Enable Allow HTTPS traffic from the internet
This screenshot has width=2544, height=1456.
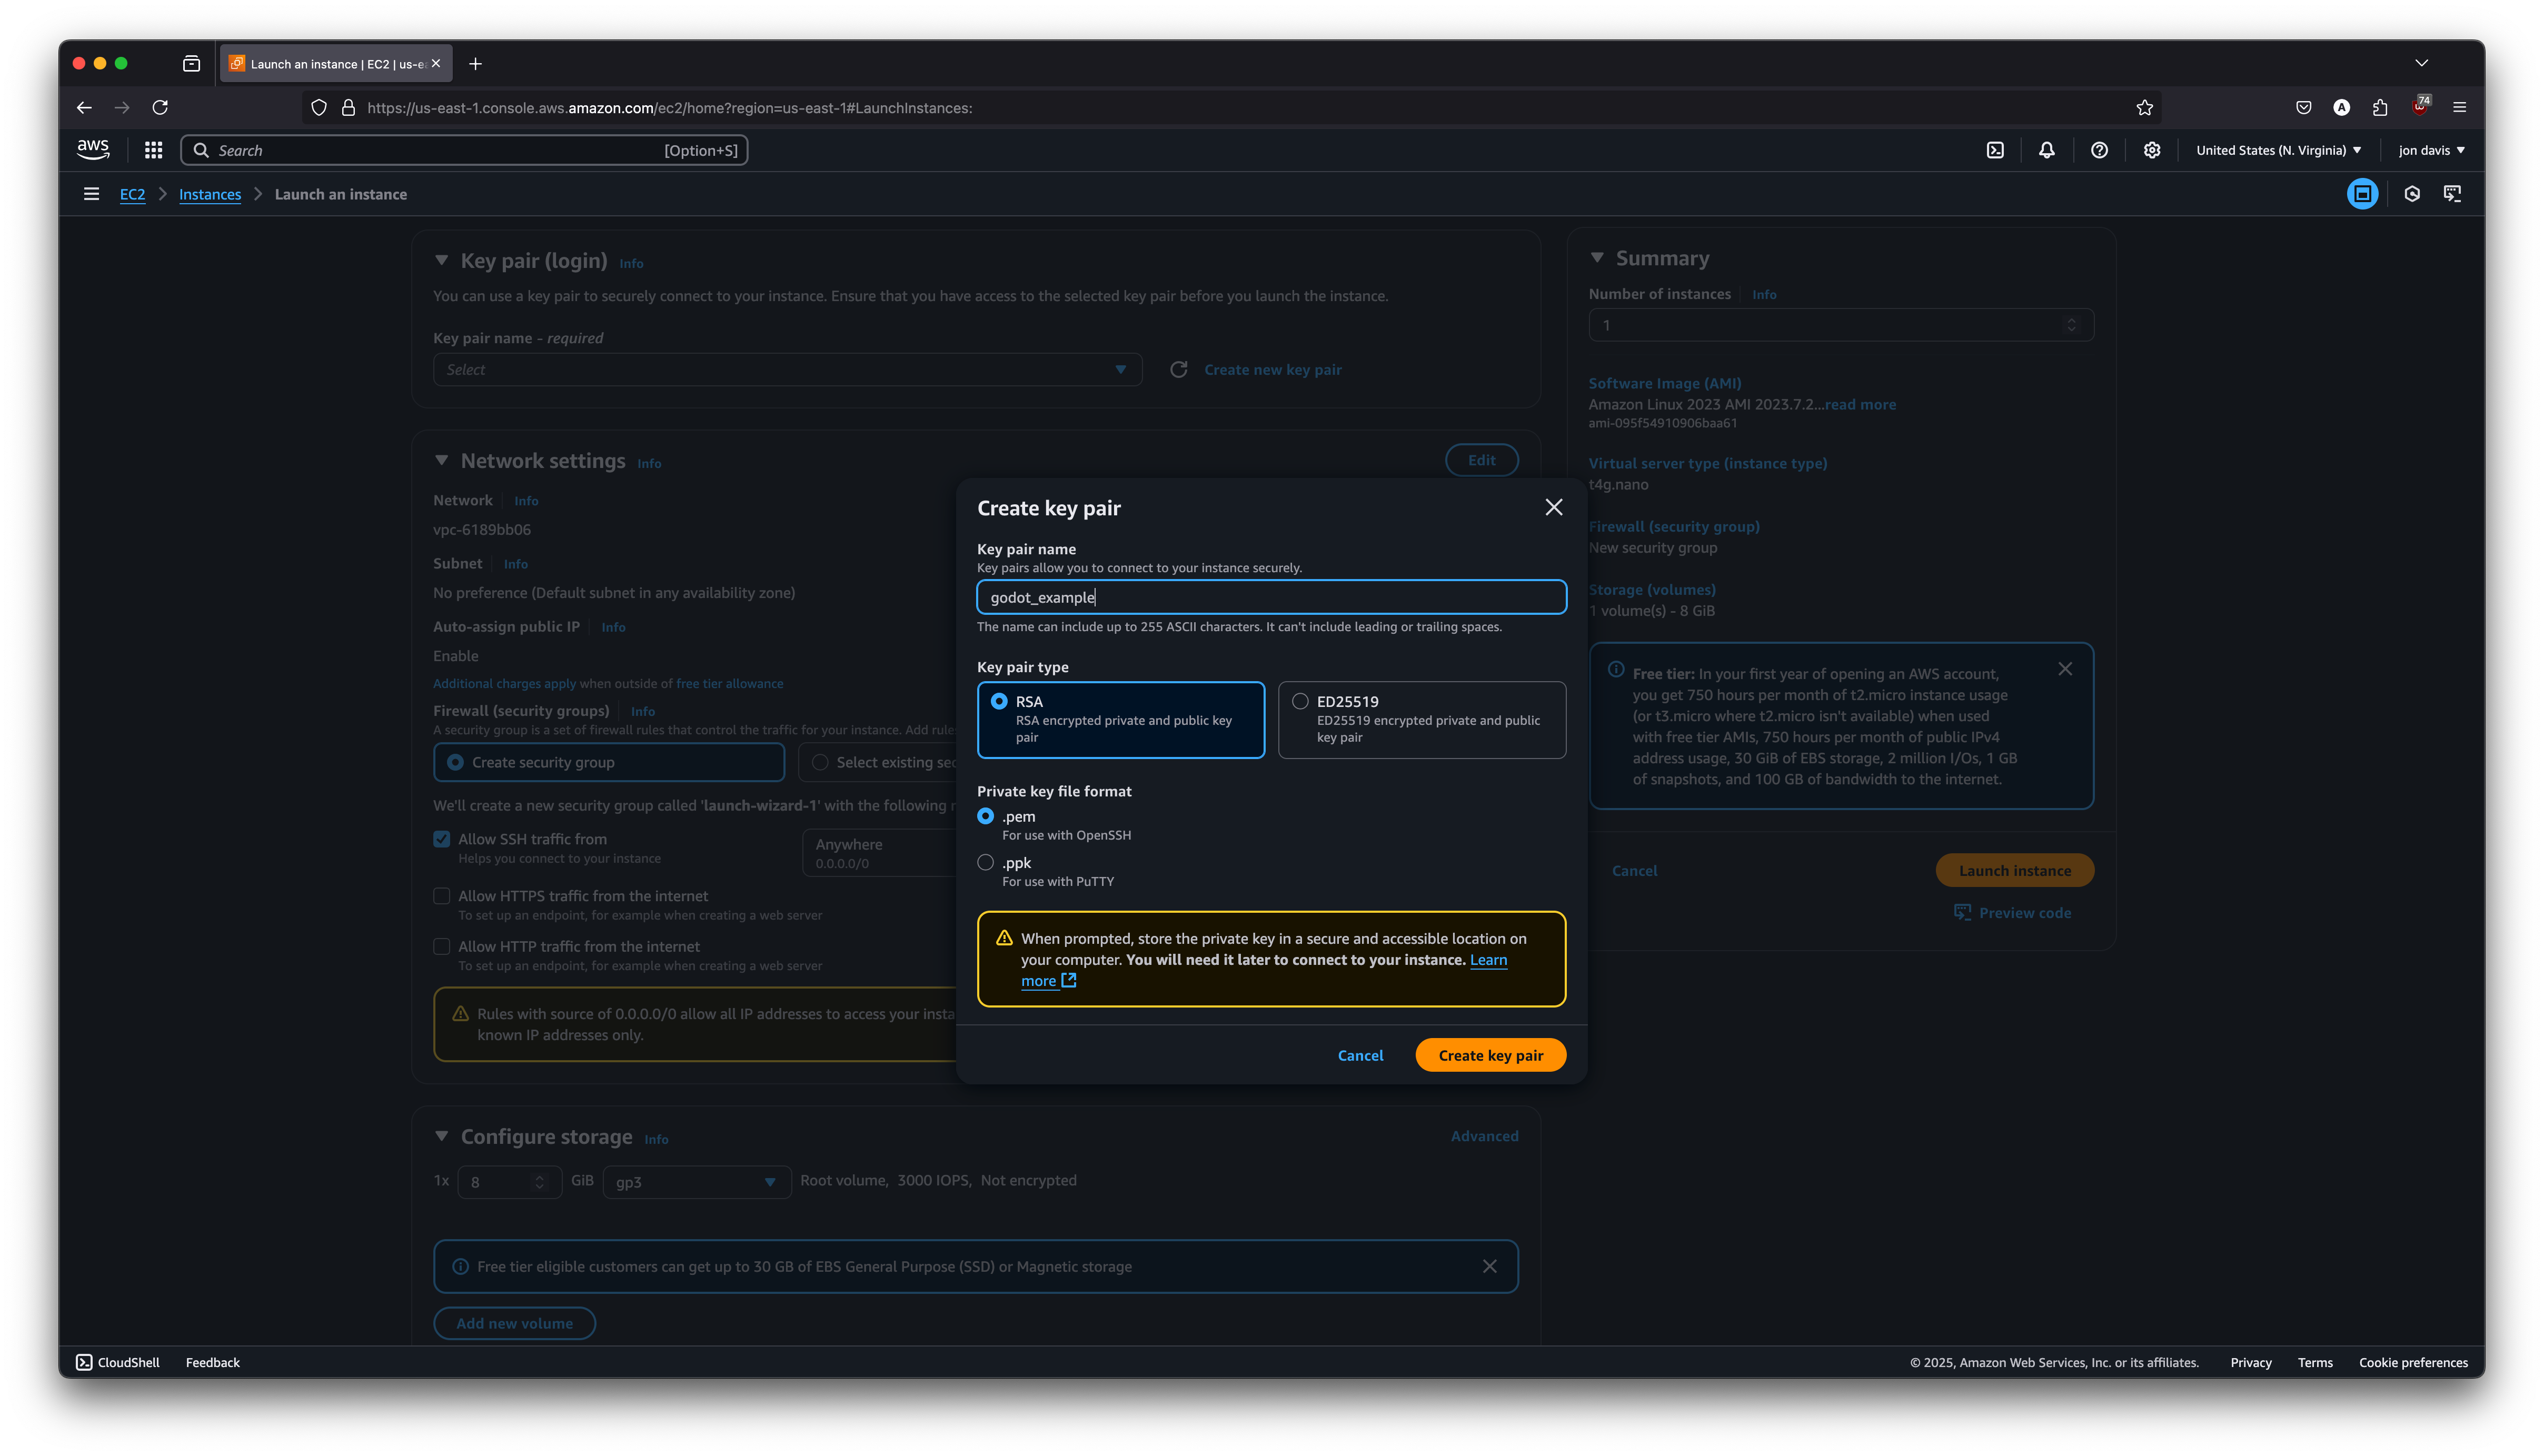(441, 896)
